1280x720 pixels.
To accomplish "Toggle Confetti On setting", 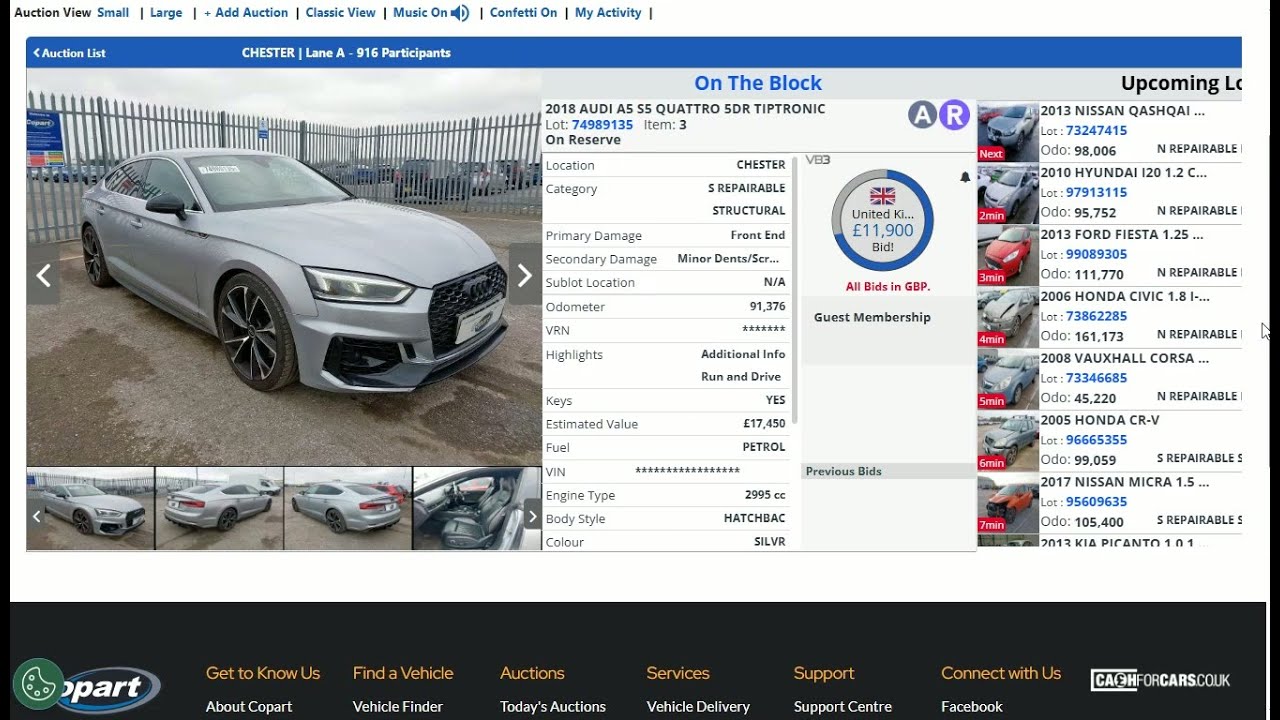I will pos(523,13).
